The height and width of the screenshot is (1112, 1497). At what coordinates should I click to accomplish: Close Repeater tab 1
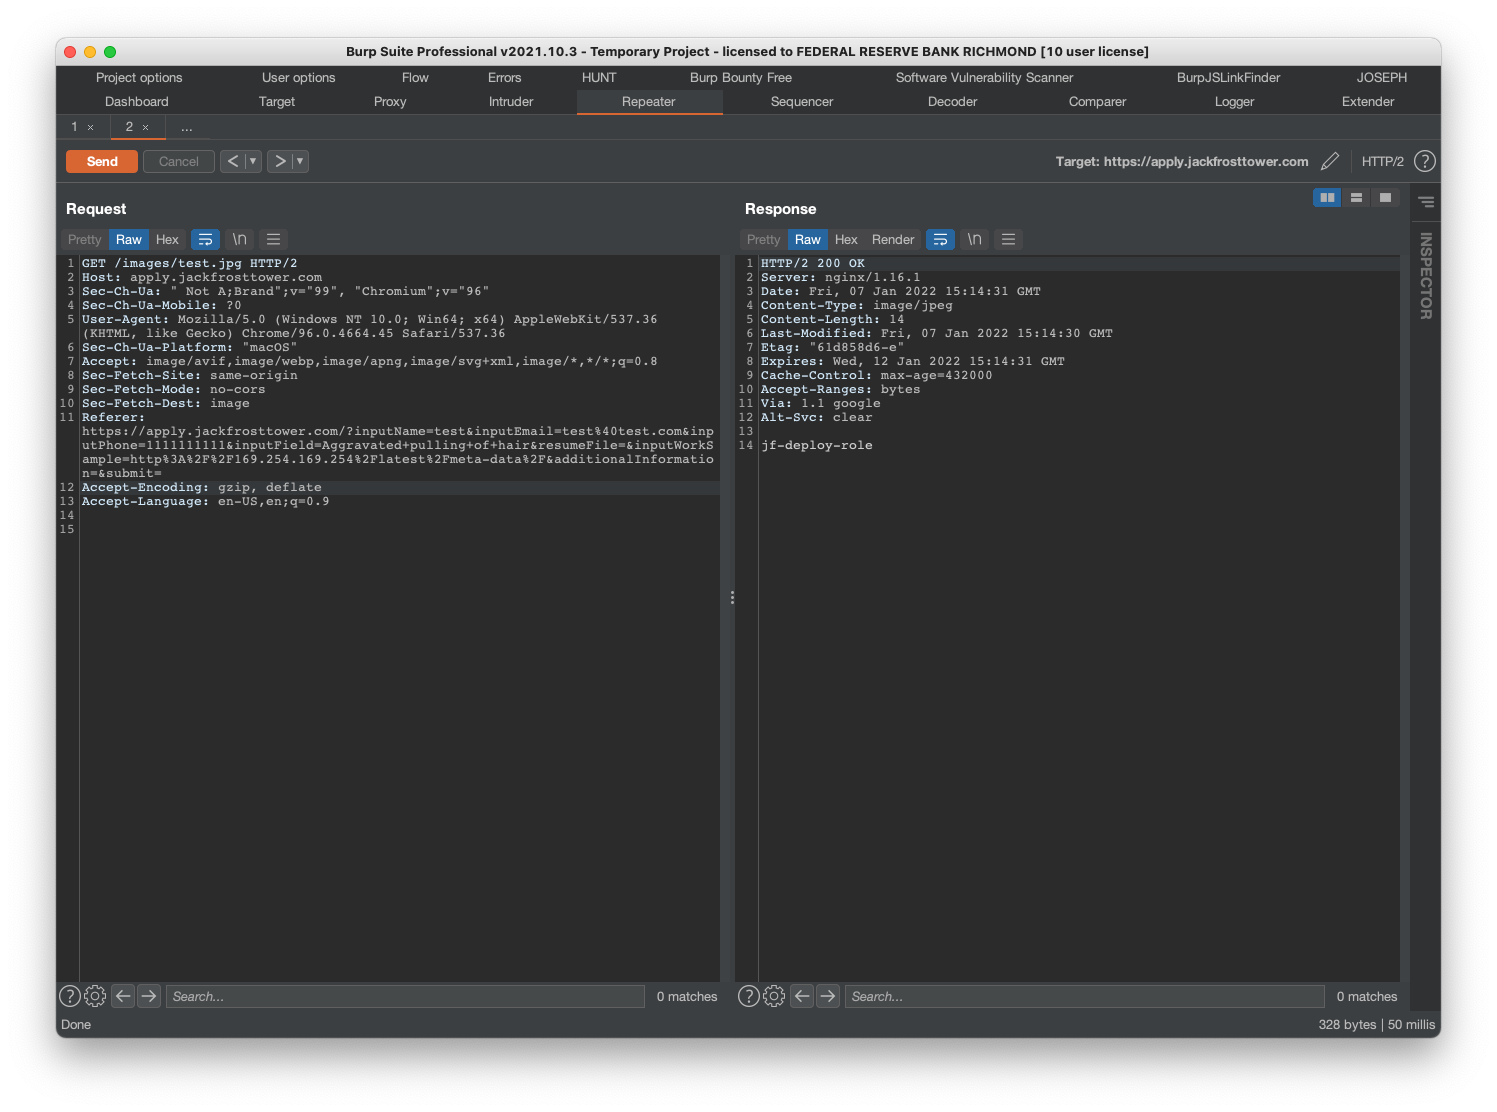90,128
